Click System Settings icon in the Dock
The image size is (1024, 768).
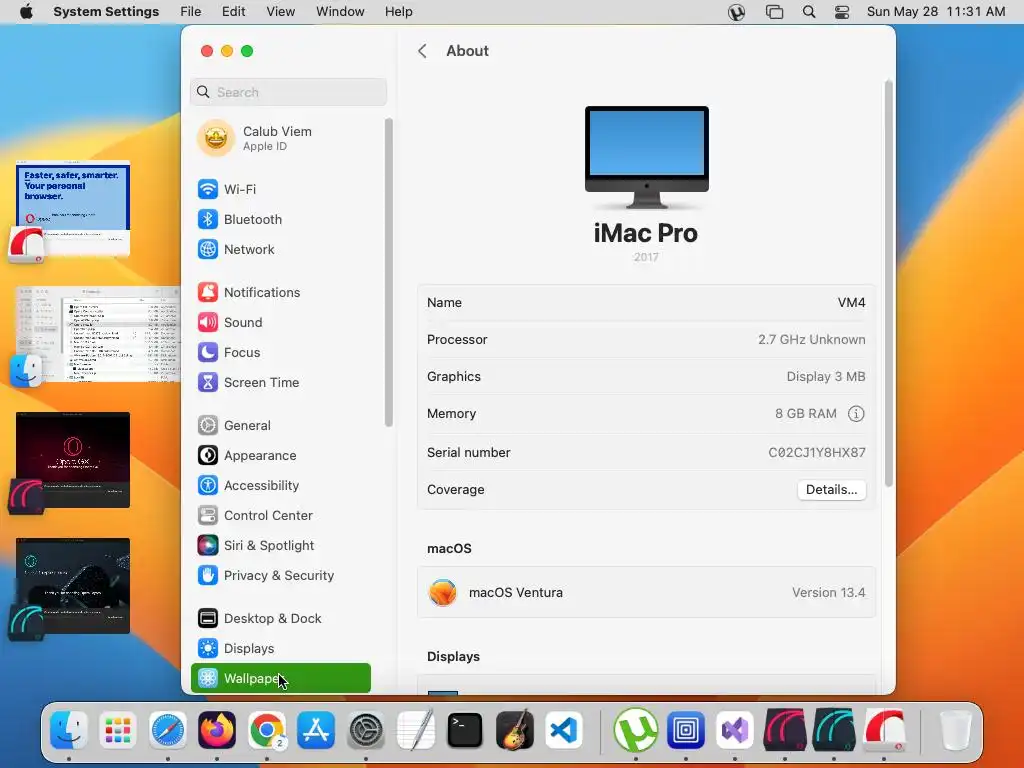pyautogui.click(x=366, y=729)
